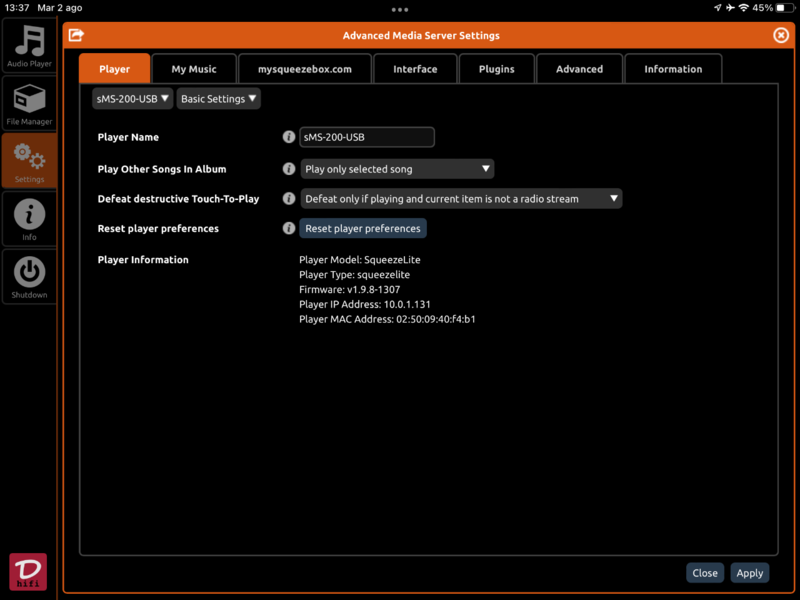This screenshot has height=600, width=800.
Task: Open the Basic Settings dropdown
Action: pos(219,99)
